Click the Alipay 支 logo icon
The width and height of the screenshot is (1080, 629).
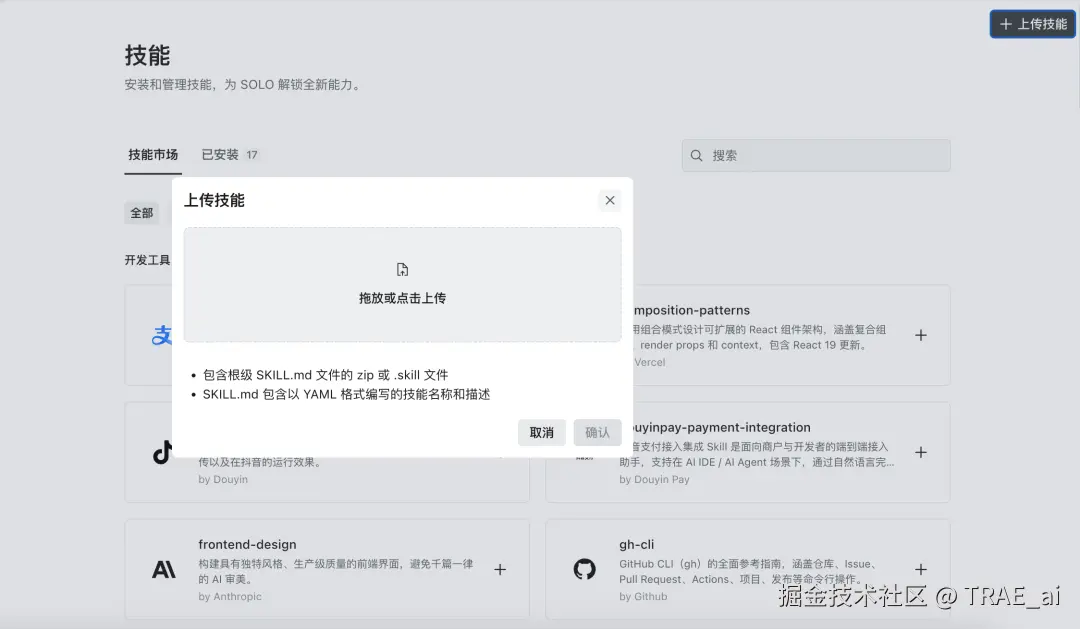162,336
